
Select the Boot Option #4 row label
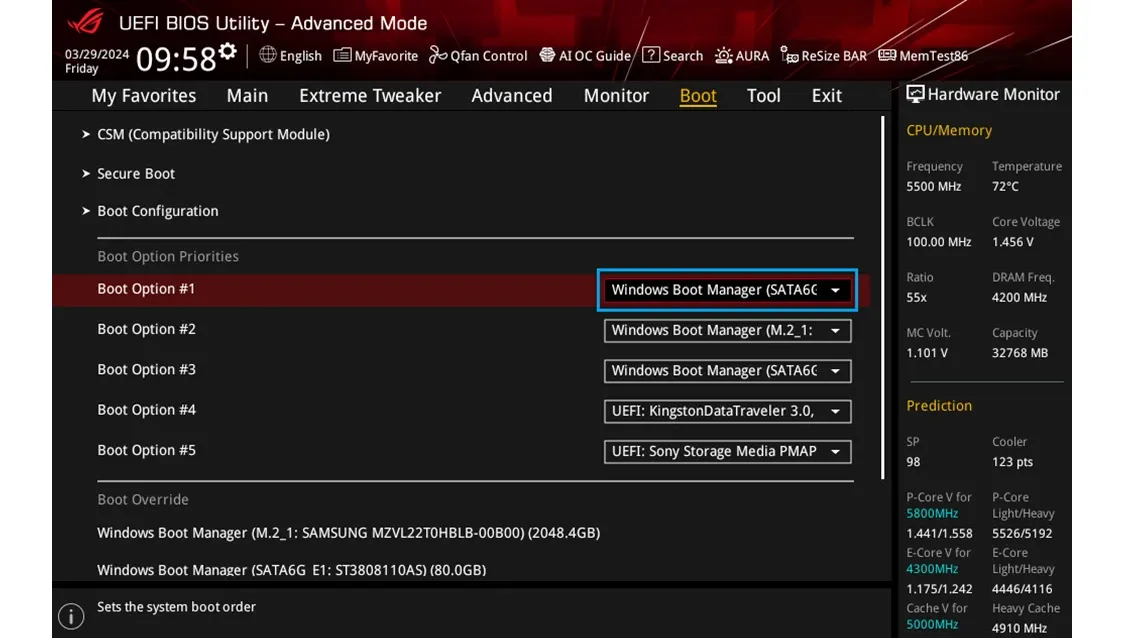(146, 410)
